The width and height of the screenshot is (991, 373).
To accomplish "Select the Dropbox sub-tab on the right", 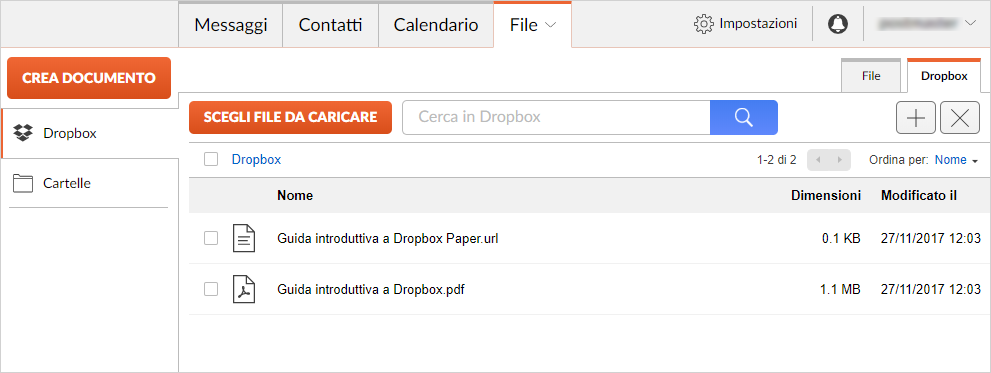I will [x=944, y=76].
